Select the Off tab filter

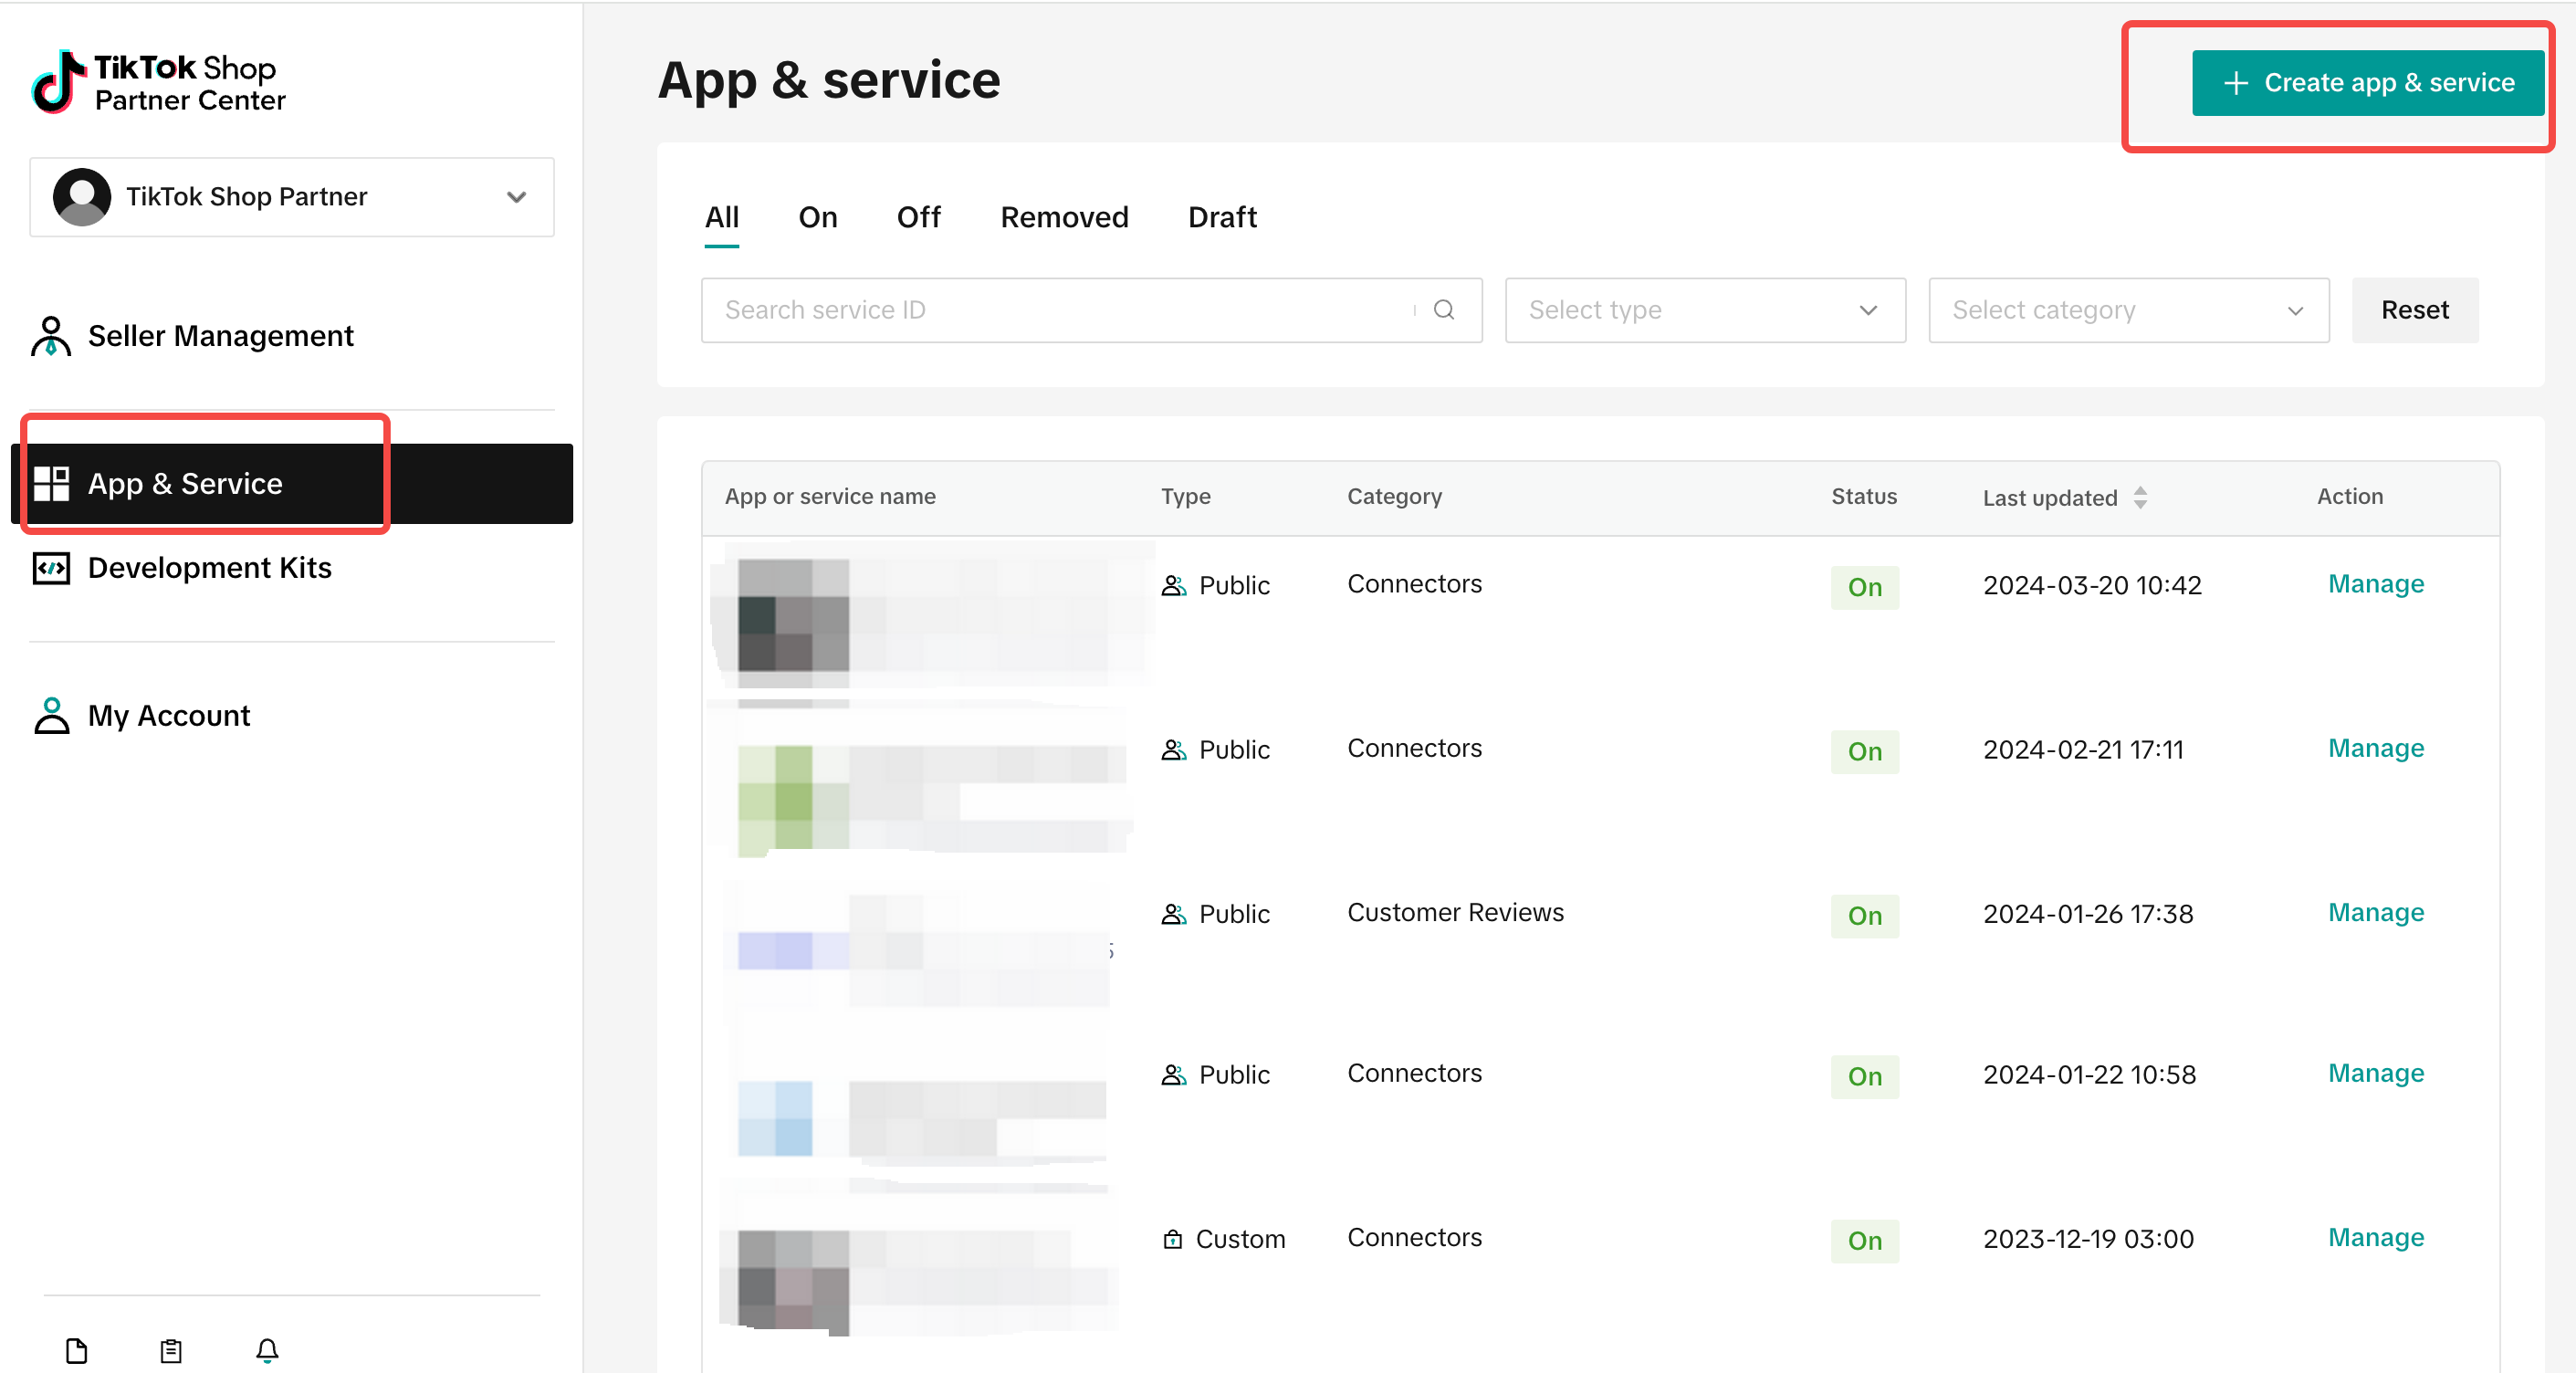(918, 217)
